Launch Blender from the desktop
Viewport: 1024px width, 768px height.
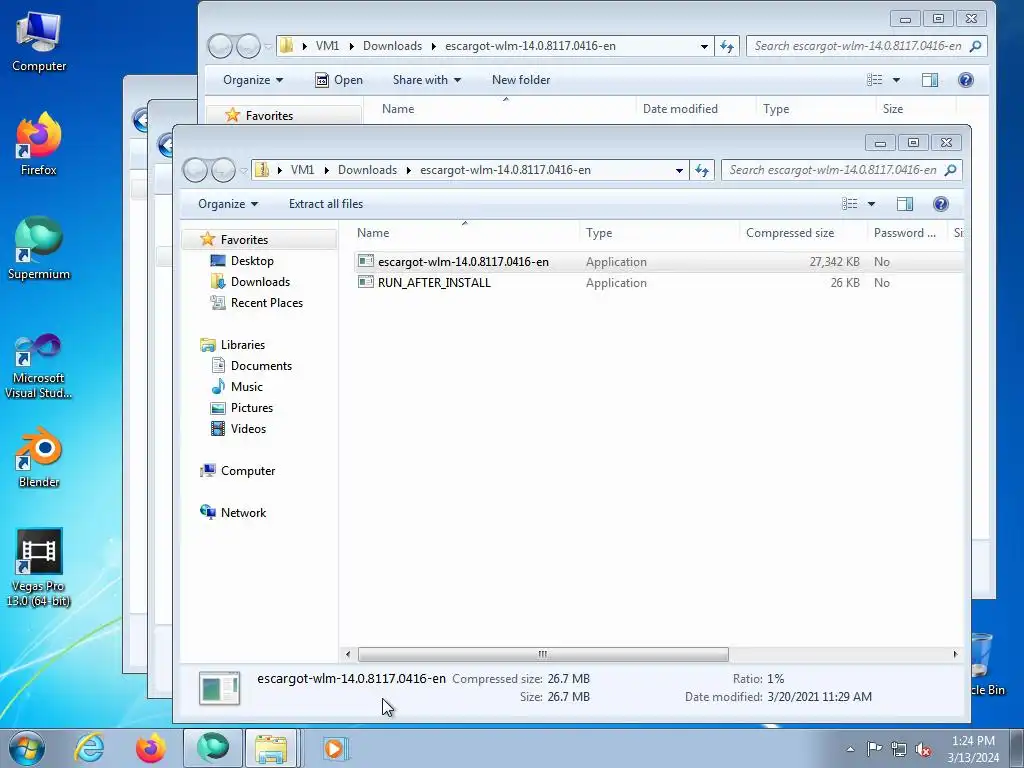(39, 457)
